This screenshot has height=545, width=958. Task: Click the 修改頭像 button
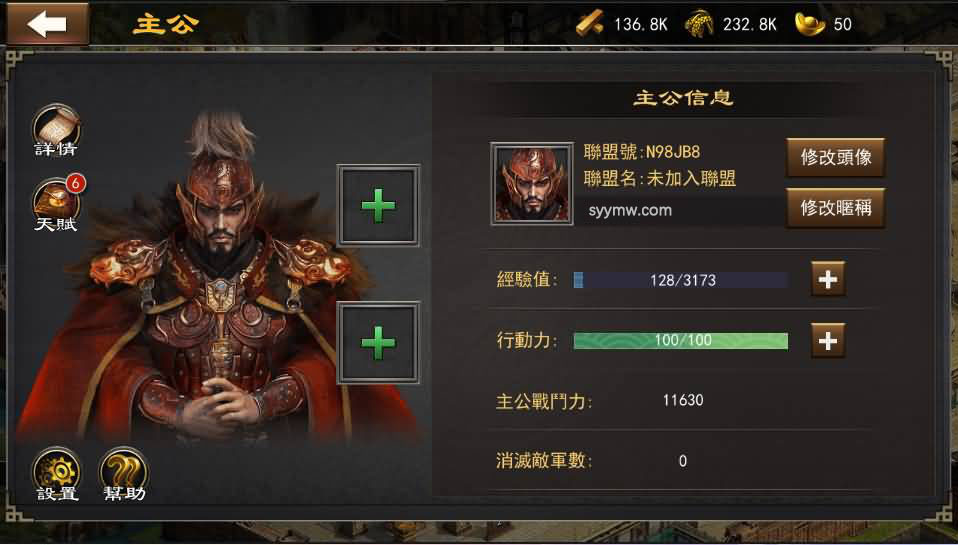[835, 158]
